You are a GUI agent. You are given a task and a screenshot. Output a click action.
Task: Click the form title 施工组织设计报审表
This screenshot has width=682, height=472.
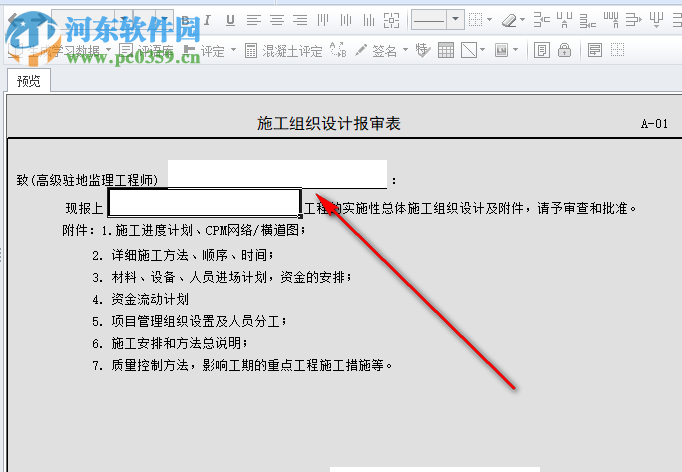click(328, 124)
